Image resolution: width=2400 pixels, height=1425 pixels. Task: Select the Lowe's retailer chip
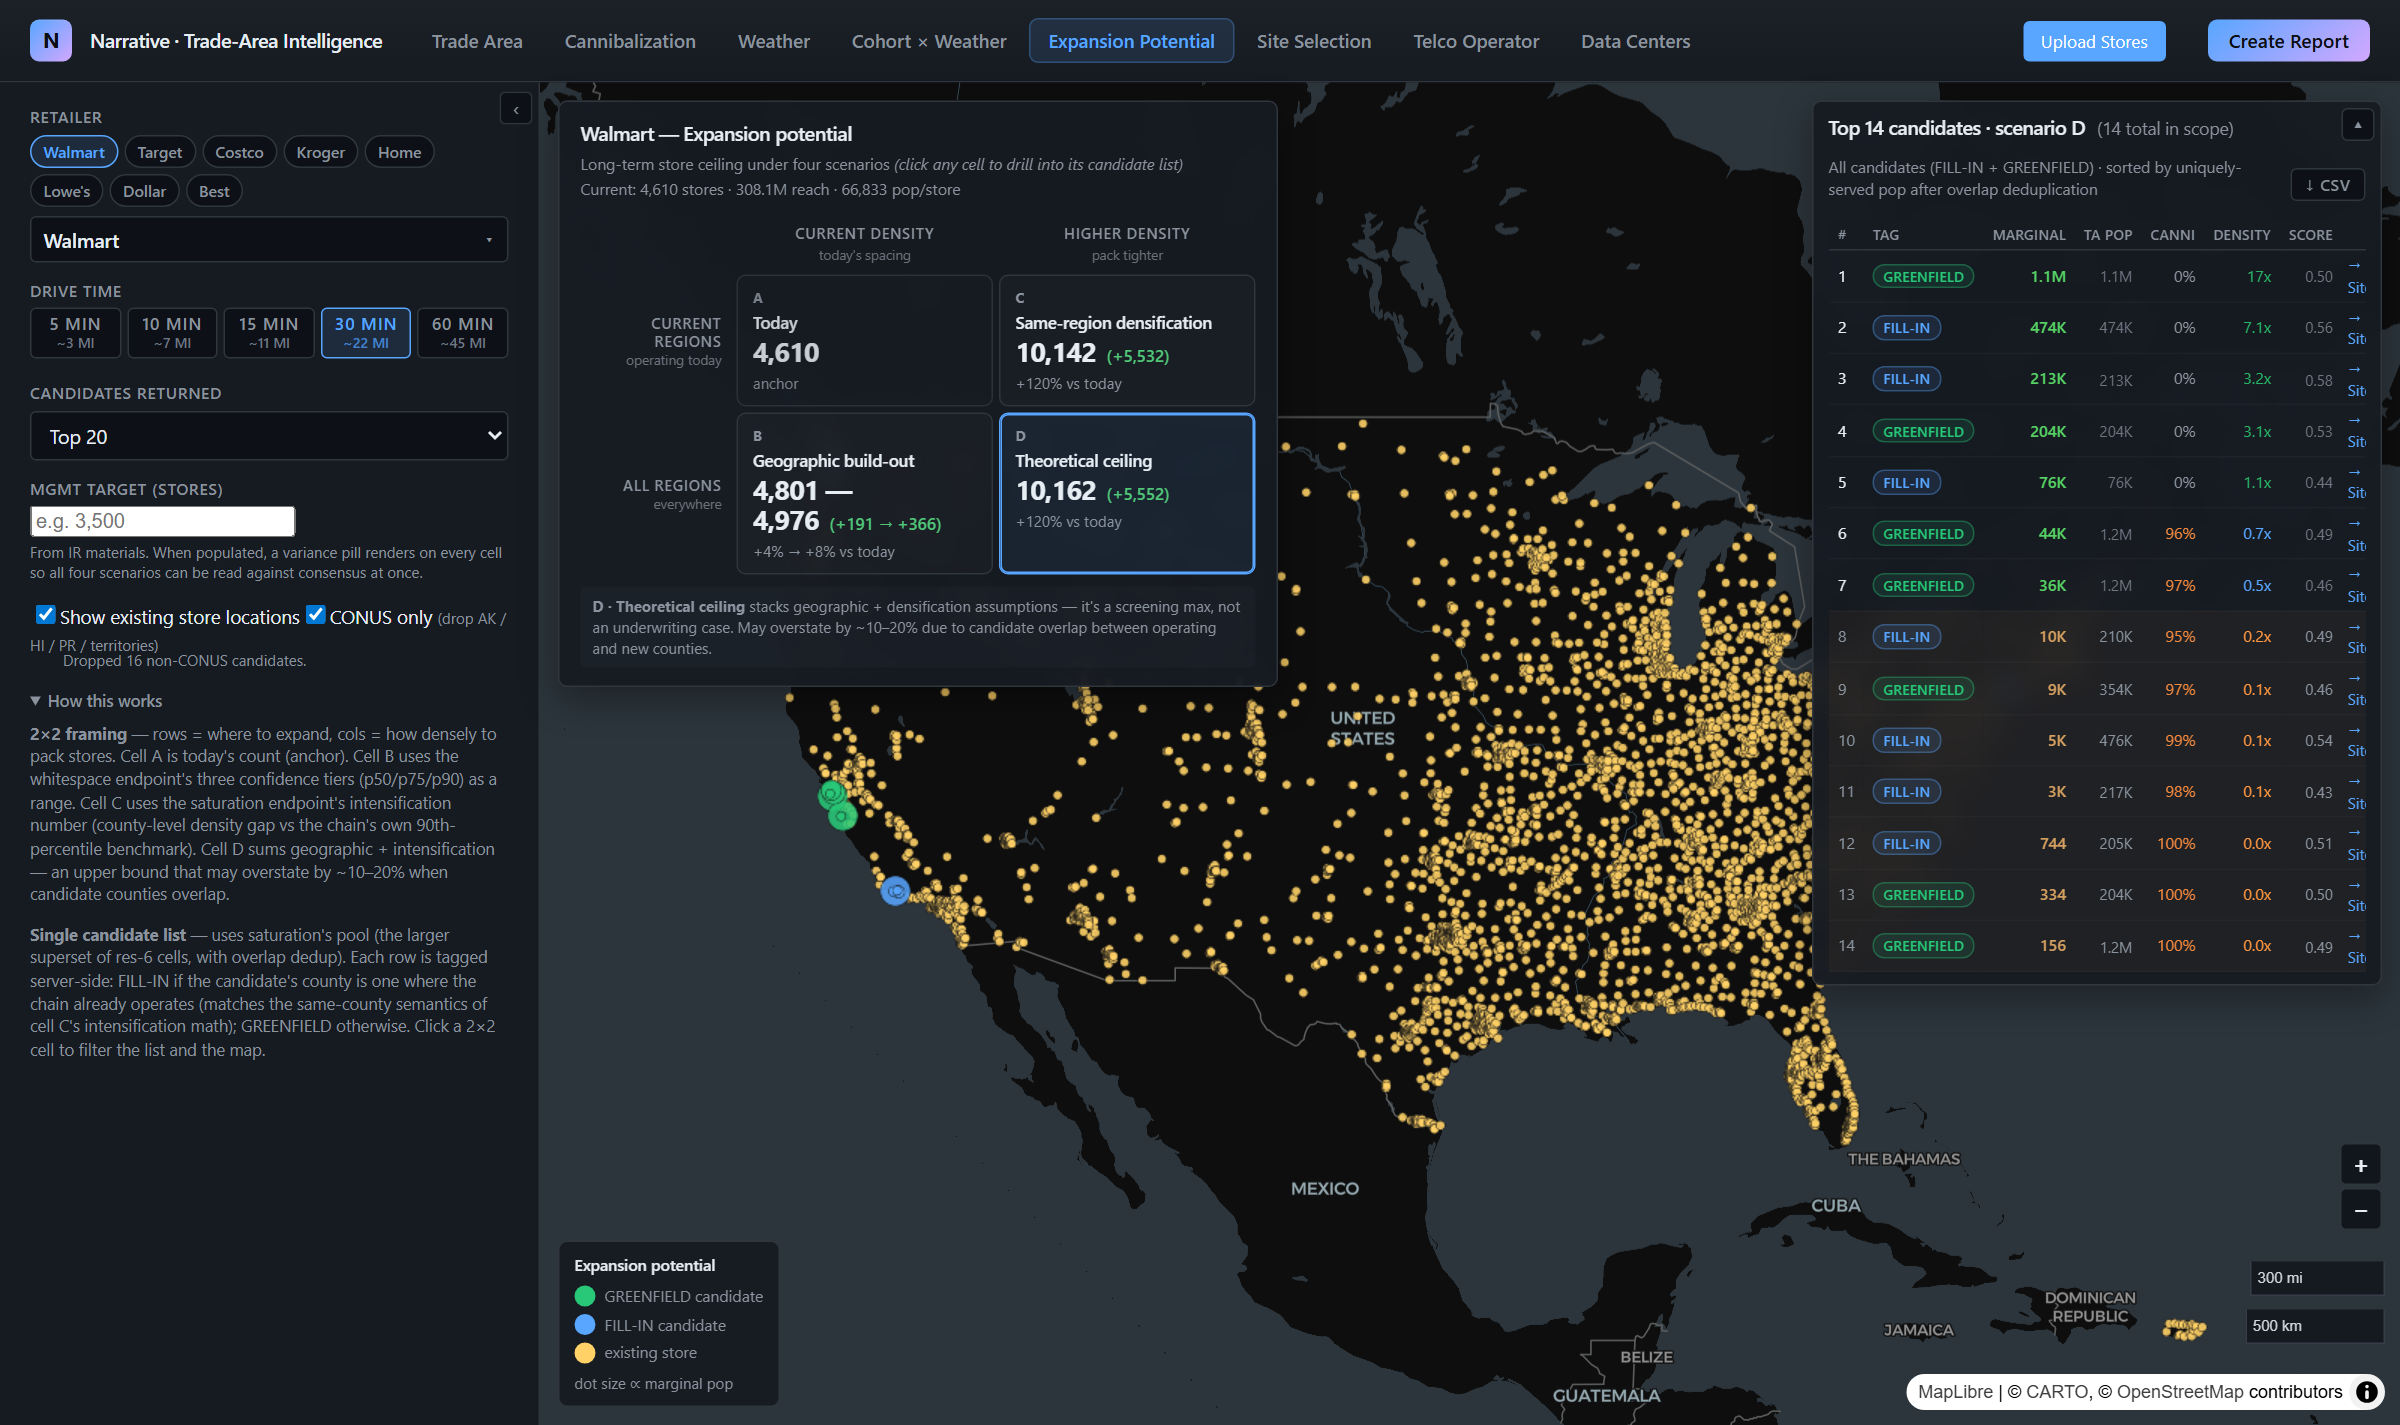(x=67, y=191)
